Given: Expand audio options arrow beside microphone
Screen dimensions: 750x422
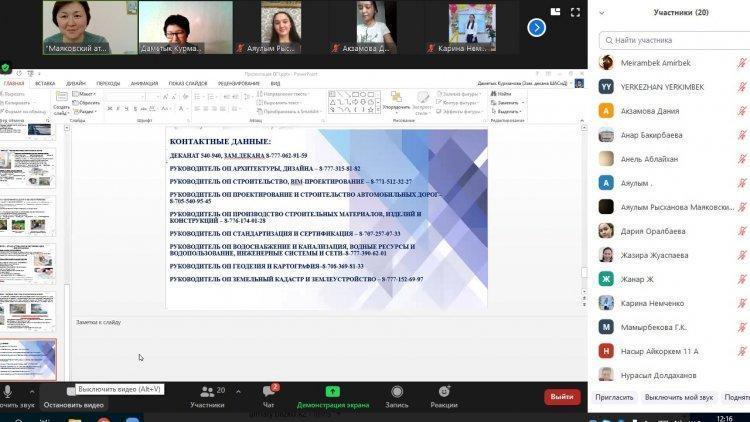Looking at the screenshot, I should pos(31,392).
